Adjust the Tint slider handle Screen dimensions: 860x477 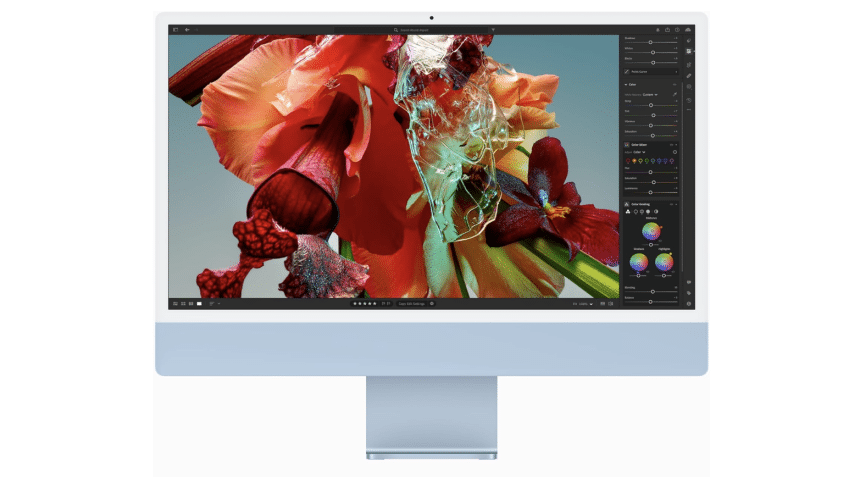coord(653,115)
